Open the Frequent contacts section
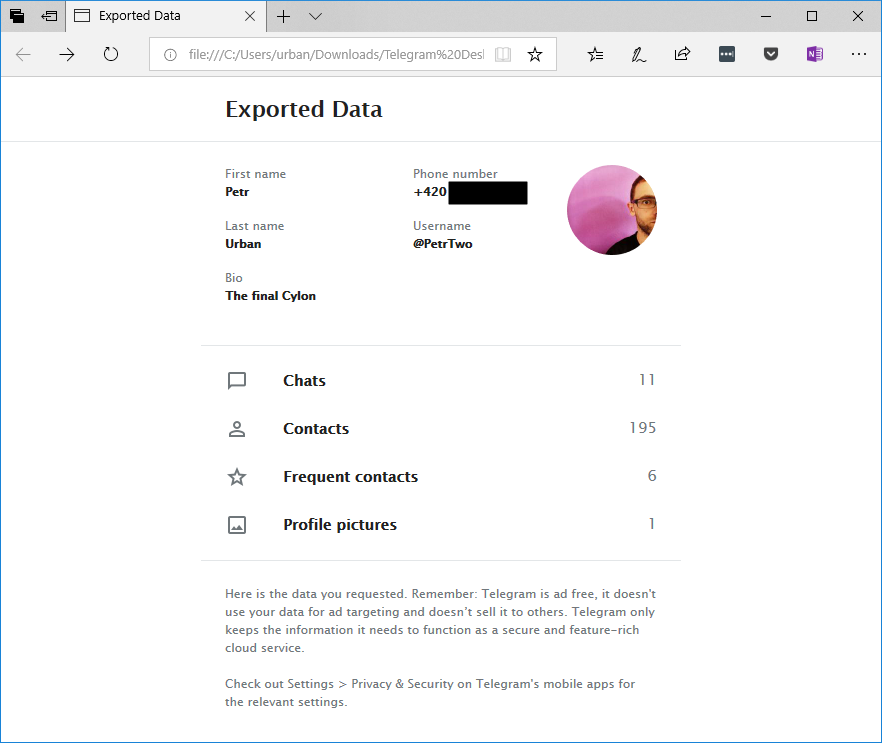The width and height of the screenshot is (882, 743). tap(441, 477)
